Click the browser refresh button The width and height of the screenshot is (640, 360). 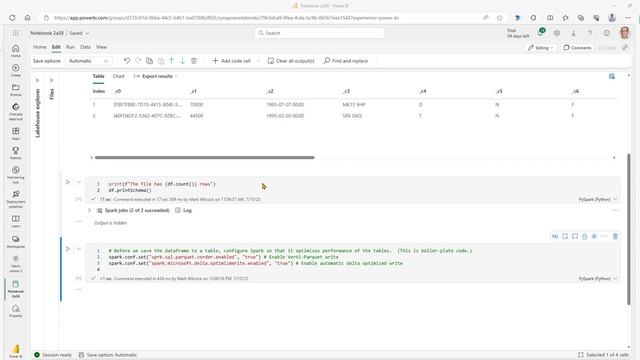(12, 18)
